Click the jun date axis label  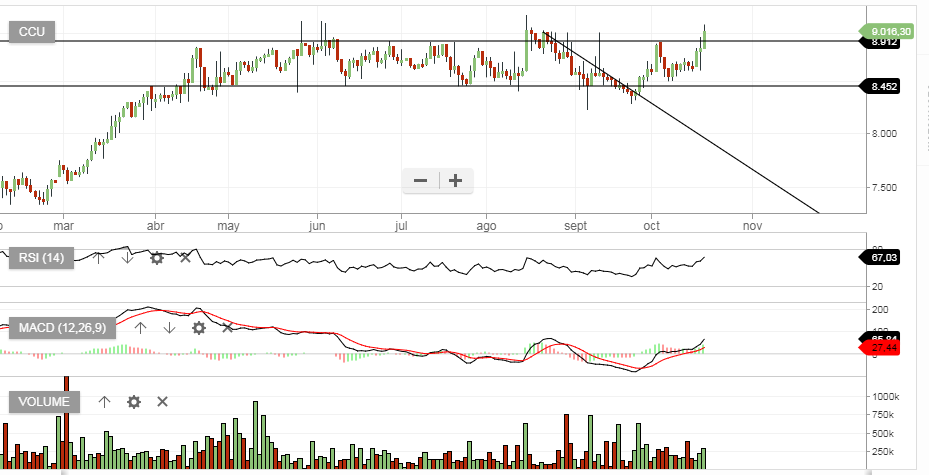pyautogui.click(x=317, y=226)
